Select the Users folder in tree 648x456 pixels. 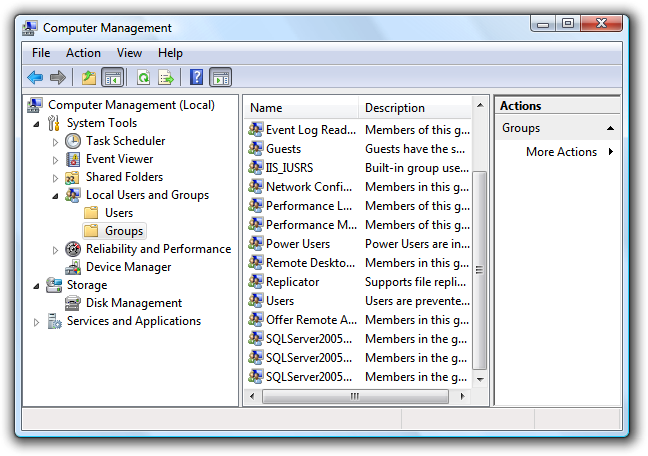109,213
